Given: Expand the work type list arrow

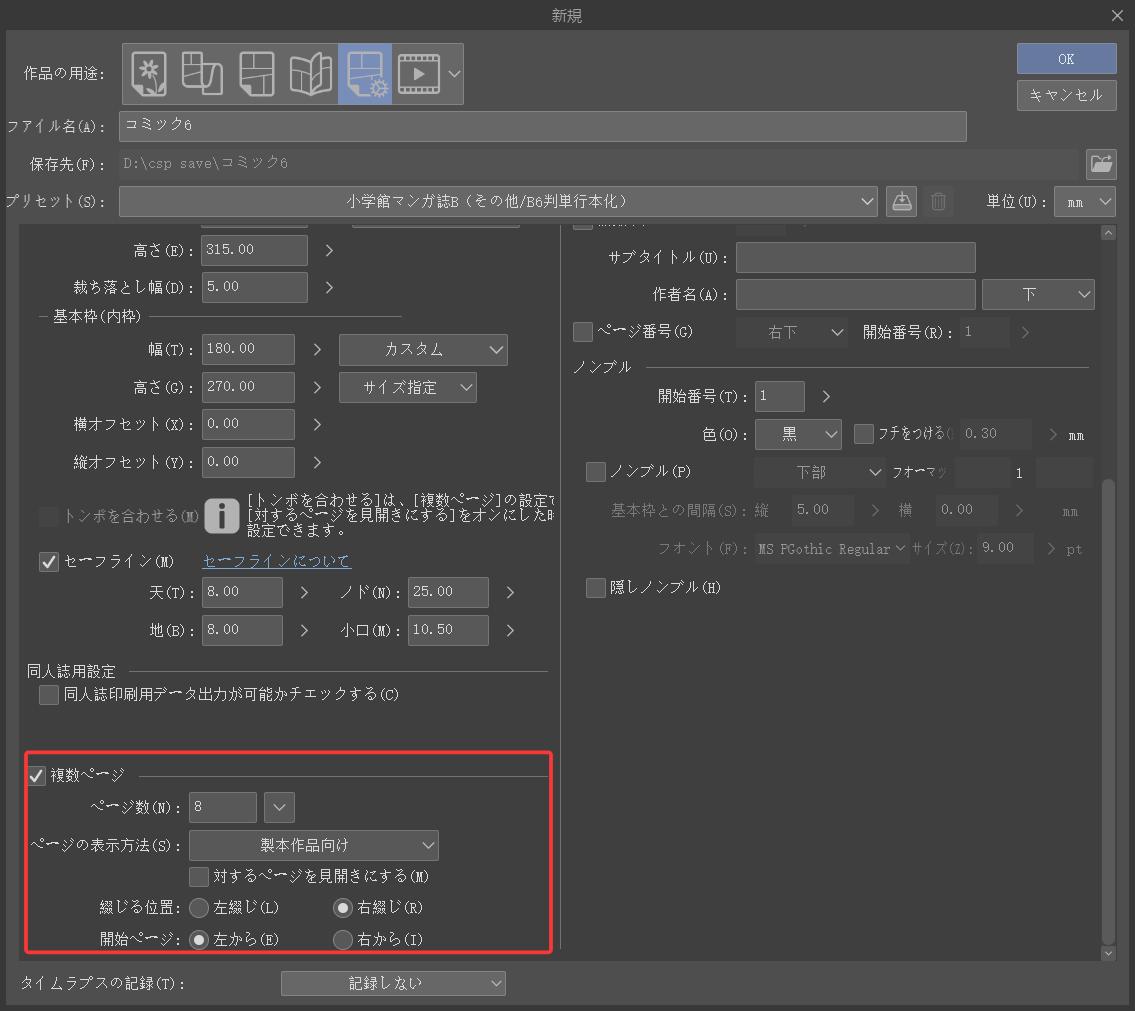Looking at the screenshot, I should (x=454, y=74).
